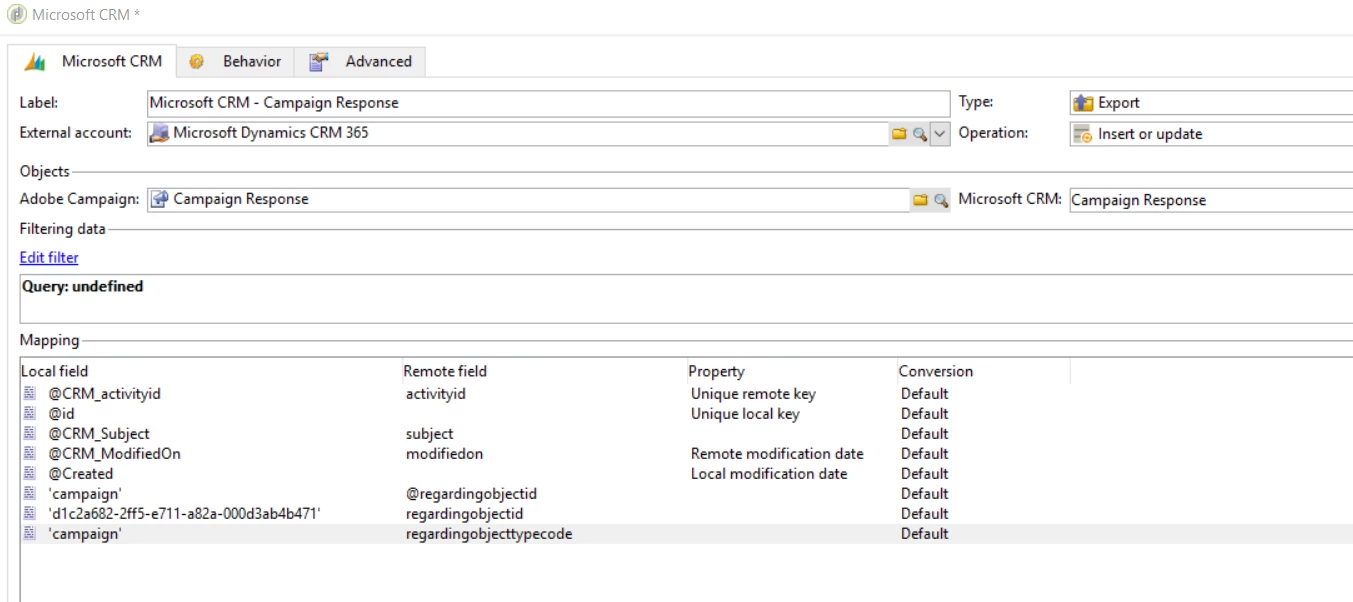The height and width of the screenshot is (602, 1353).
Task: Click the Insert or update operation icon
Action: [x=1082, y=134]
